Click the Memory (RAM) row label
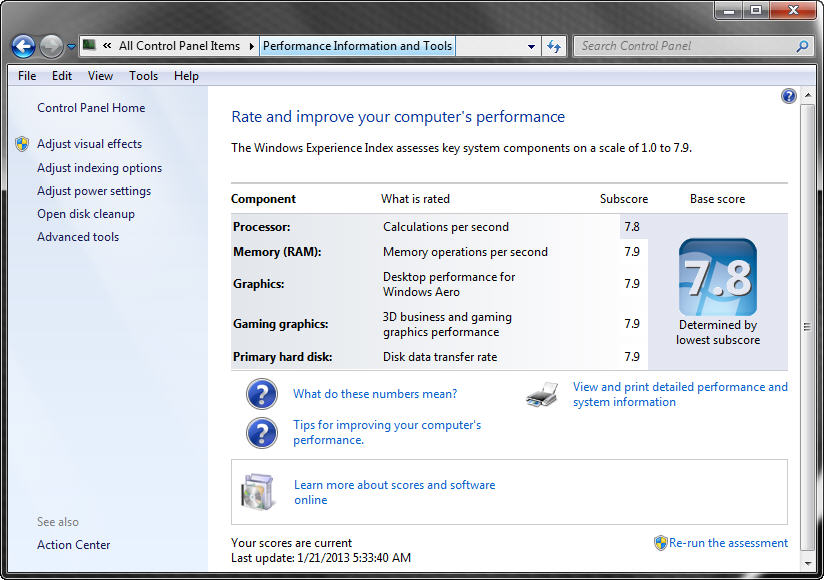This screenshot has width=824, height=580. click(277, 252)
